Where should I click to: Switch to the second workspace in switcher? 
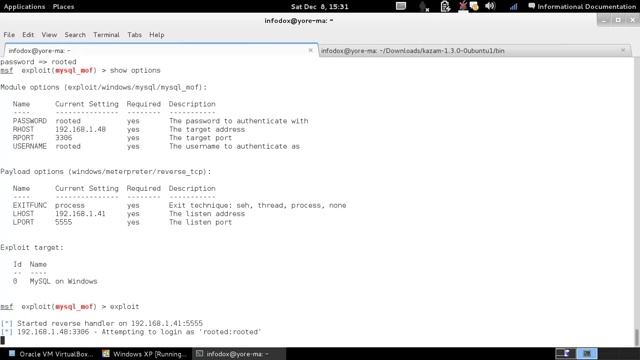coord(587,353)
